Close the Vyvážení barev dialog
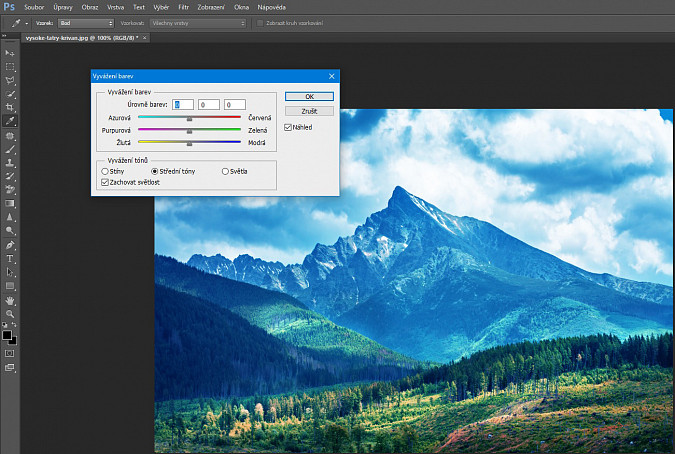Viewport: 675px width, 454px height. point(331,76)
